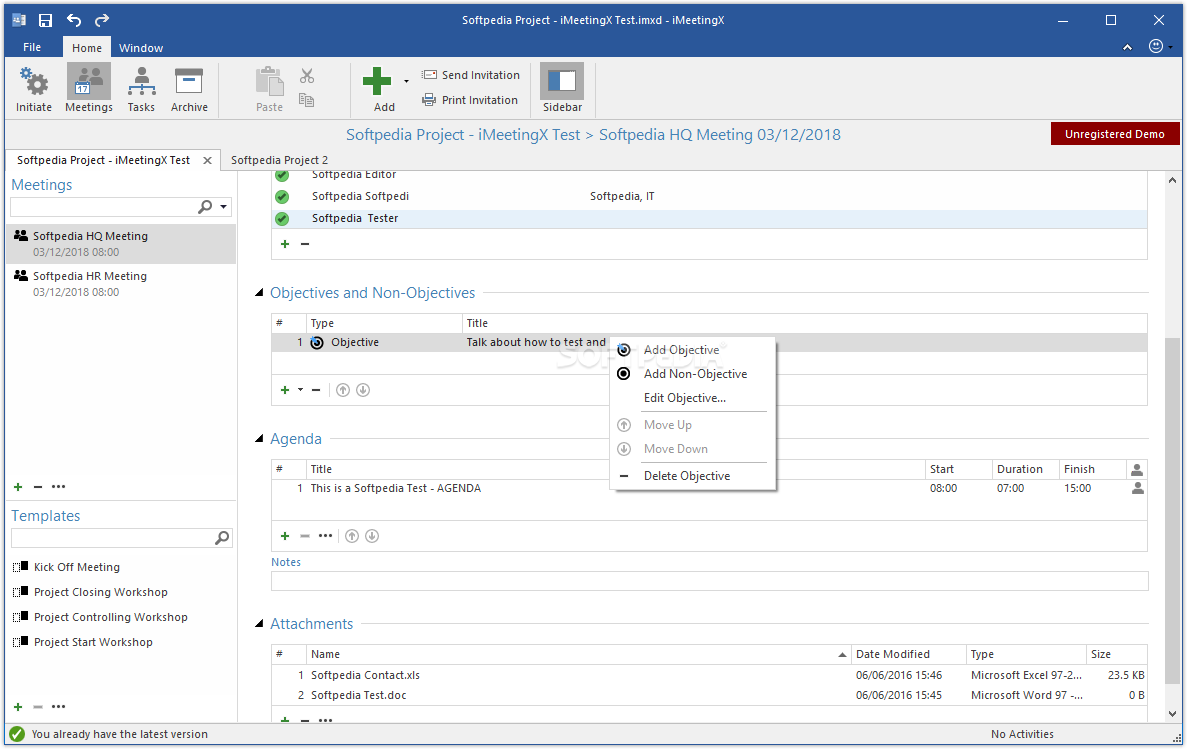Switch to the Softpedia Project 2 tab
Viewport: 1187px width, 749px height.
[279, 160]
